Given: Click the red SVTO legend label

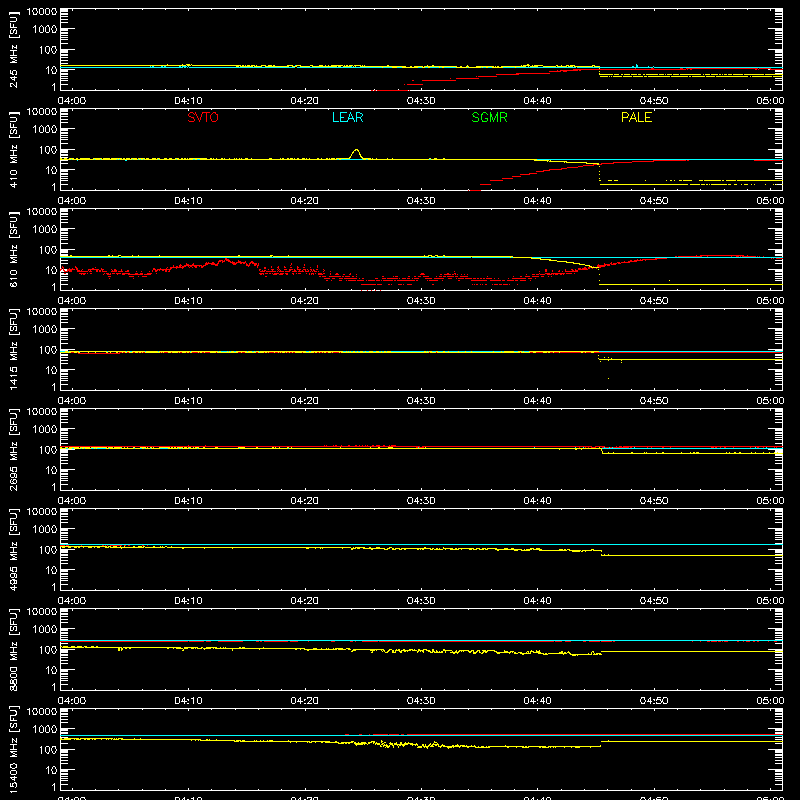Looking at the screenshot, I should coord(203,117).
